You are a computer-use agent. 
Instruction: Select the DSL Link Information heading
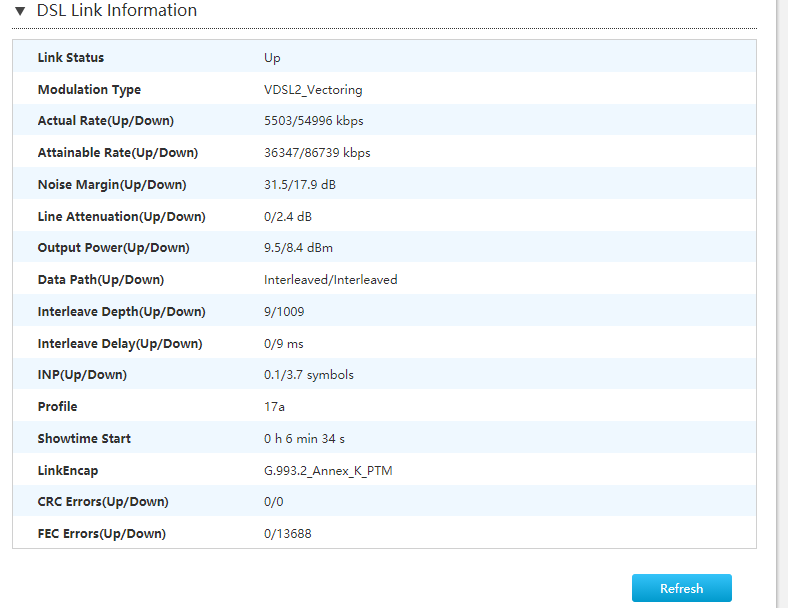(117, 10)
